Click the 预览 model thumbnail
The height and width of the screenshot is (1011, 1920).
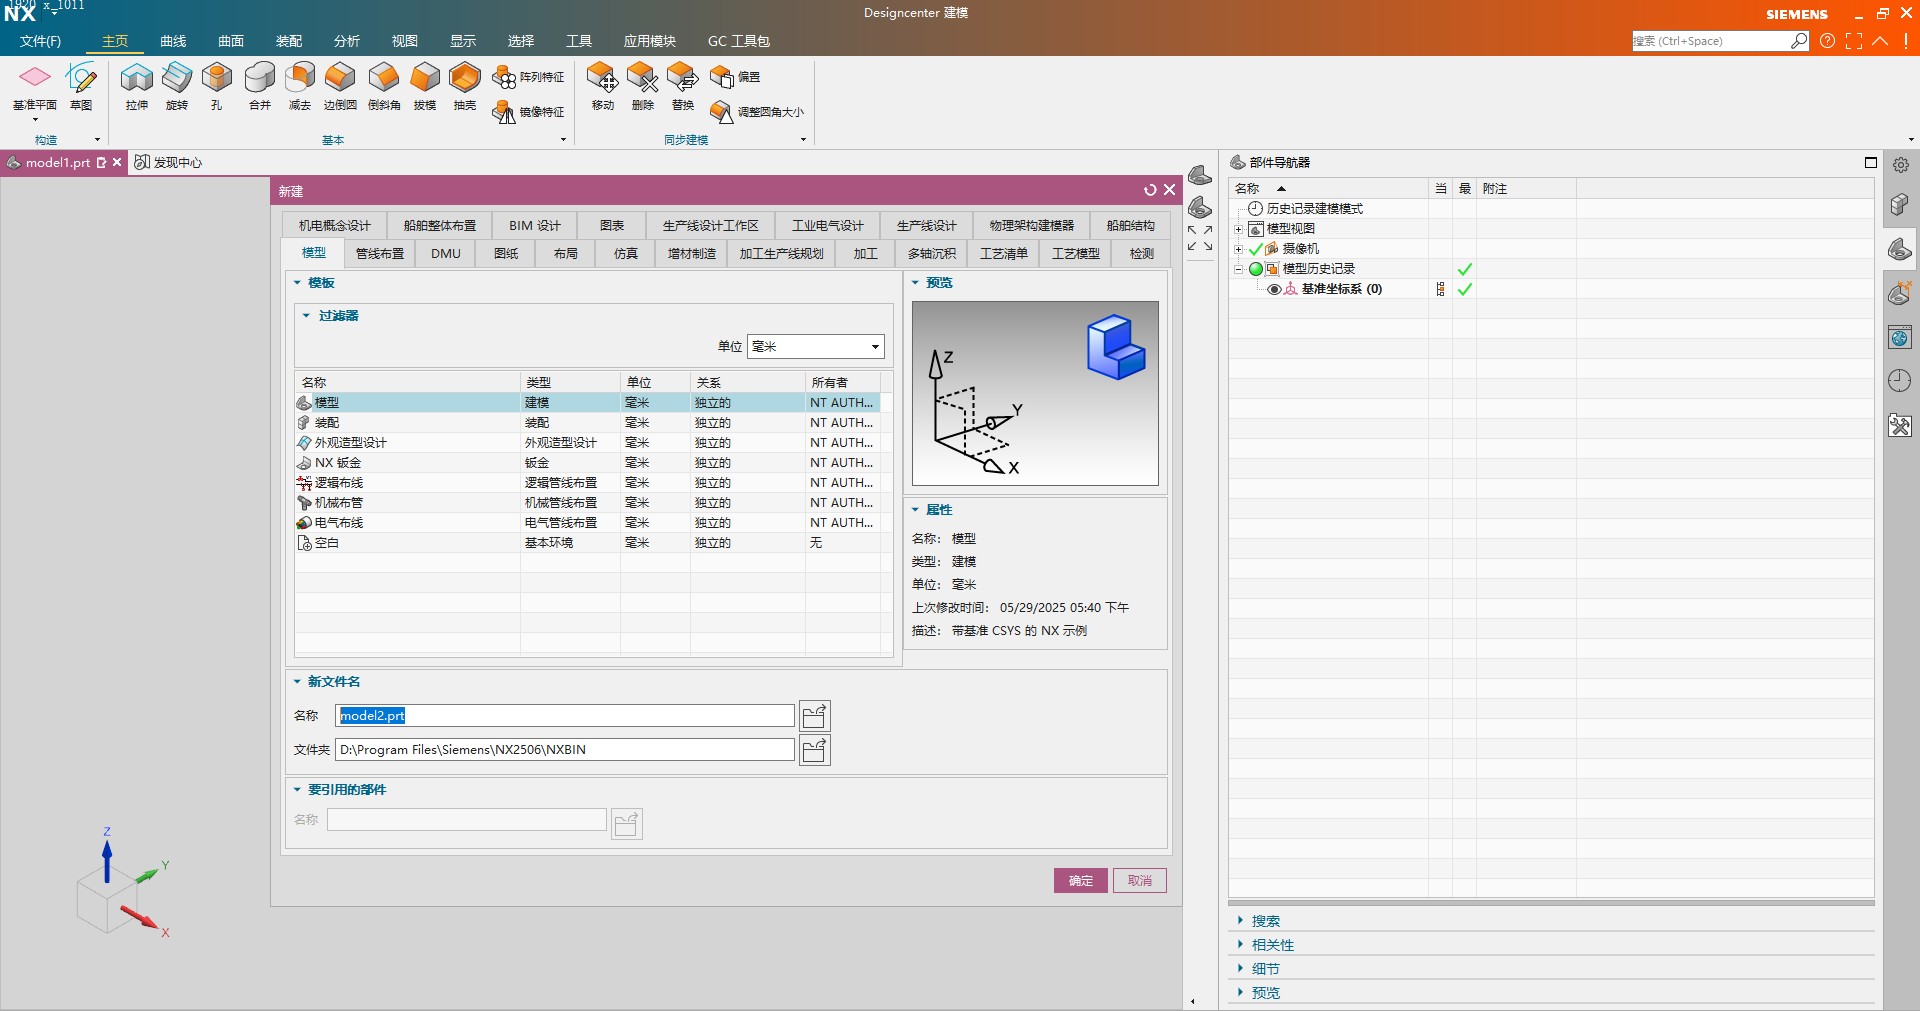coord(1035,393)
